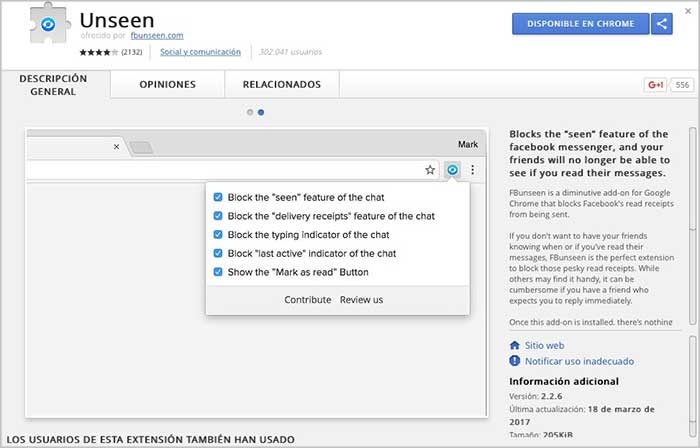Click the Información adicional heading
This screenshot has width=700, height=448.
pyautogui.click(x=564, y=382)
